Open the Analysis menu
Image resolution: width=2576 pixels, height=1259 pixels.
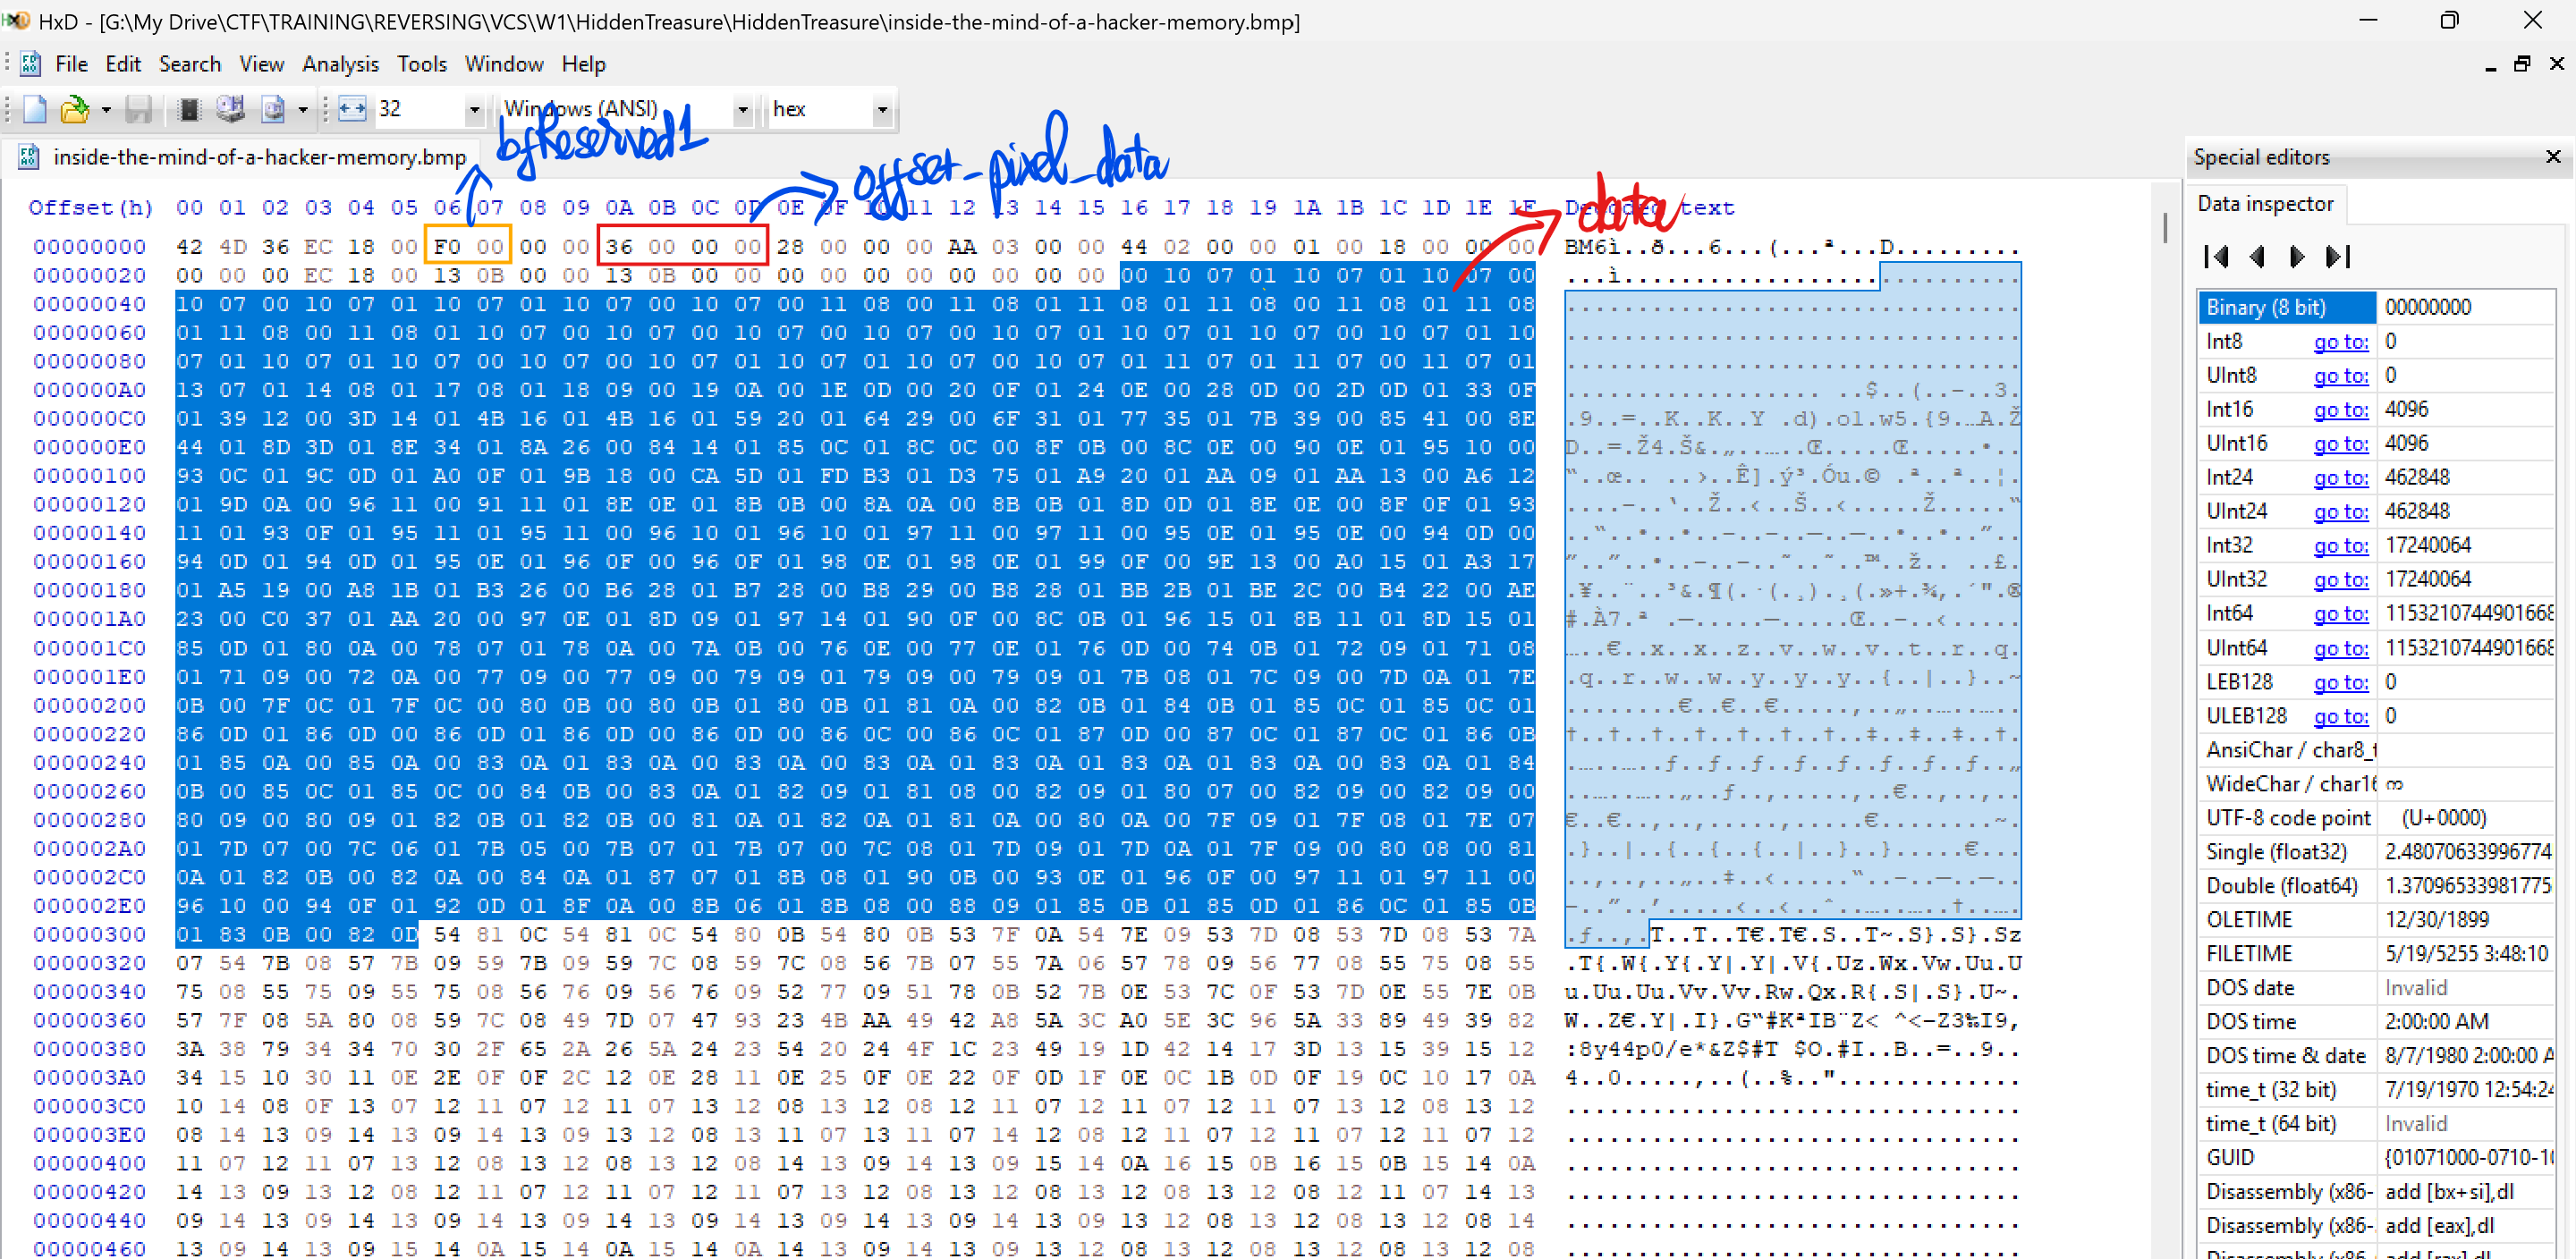(340, 64)
